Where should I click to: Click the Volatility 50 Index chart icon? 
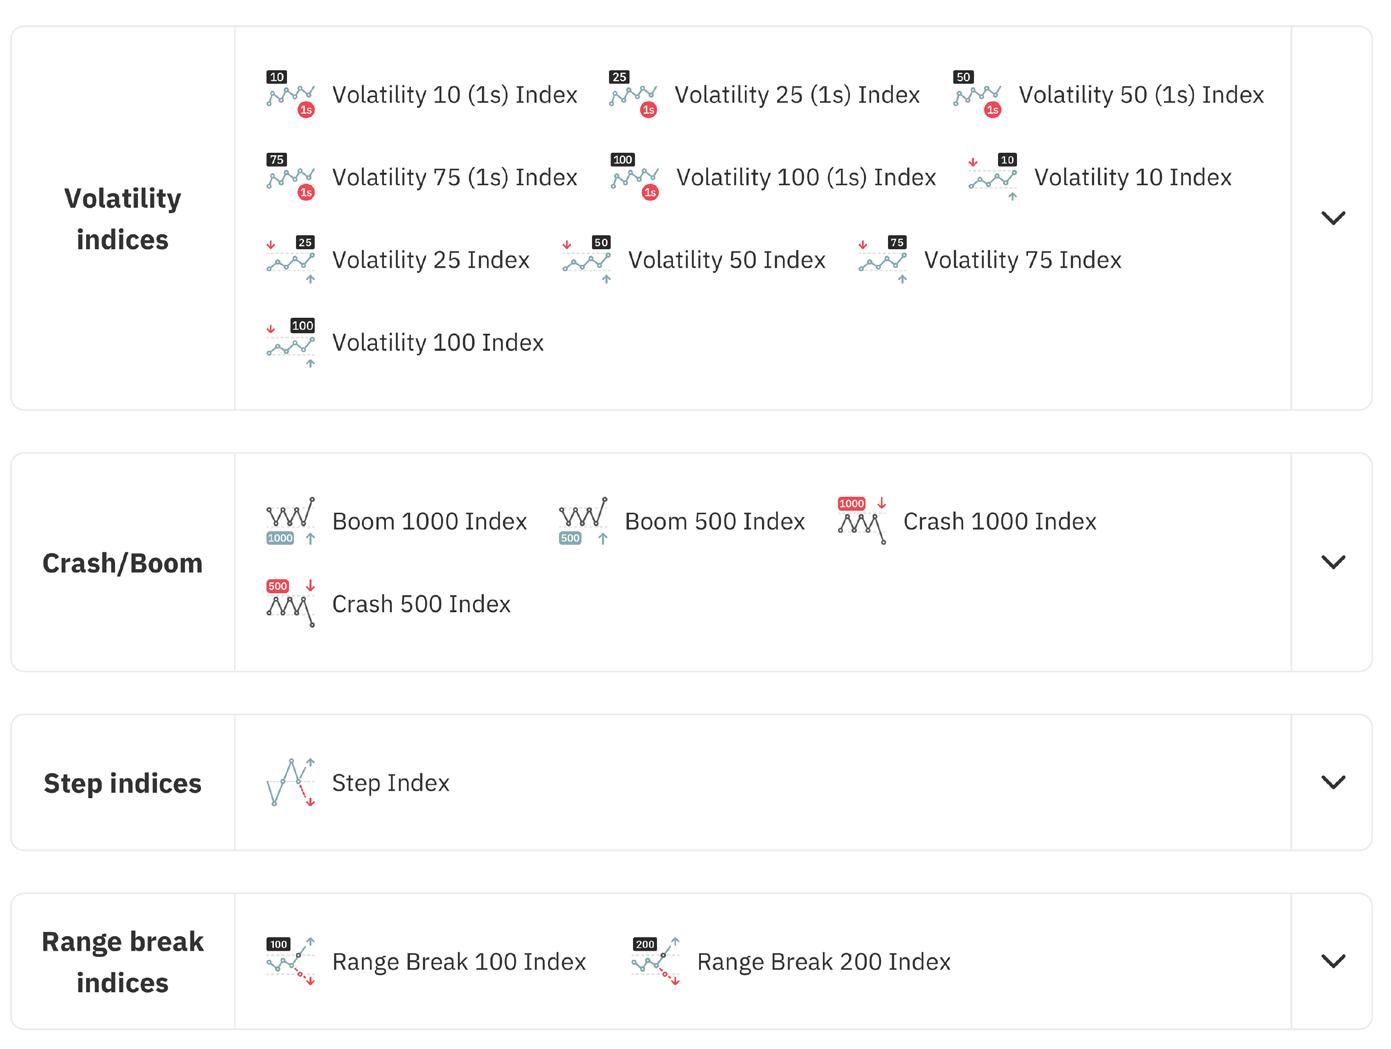point(587,260)
